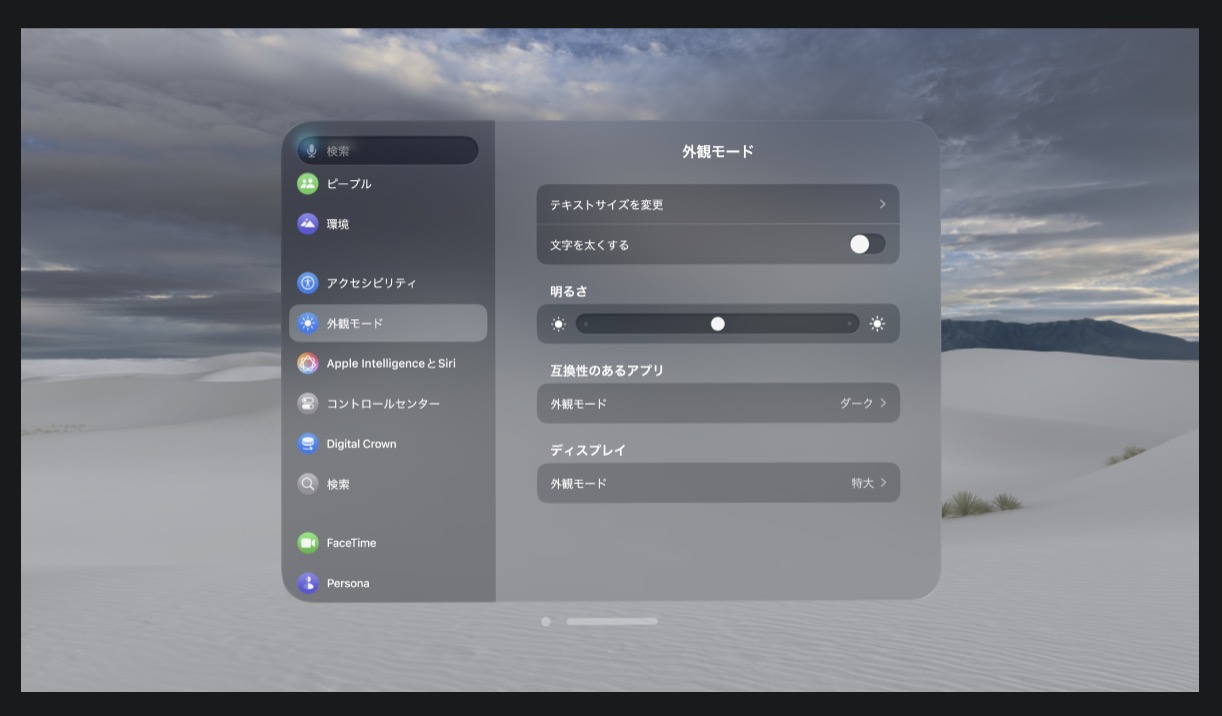Select ピープル in the sidebar
This screenshot has height=716, width=1222.
pos(349,184)
